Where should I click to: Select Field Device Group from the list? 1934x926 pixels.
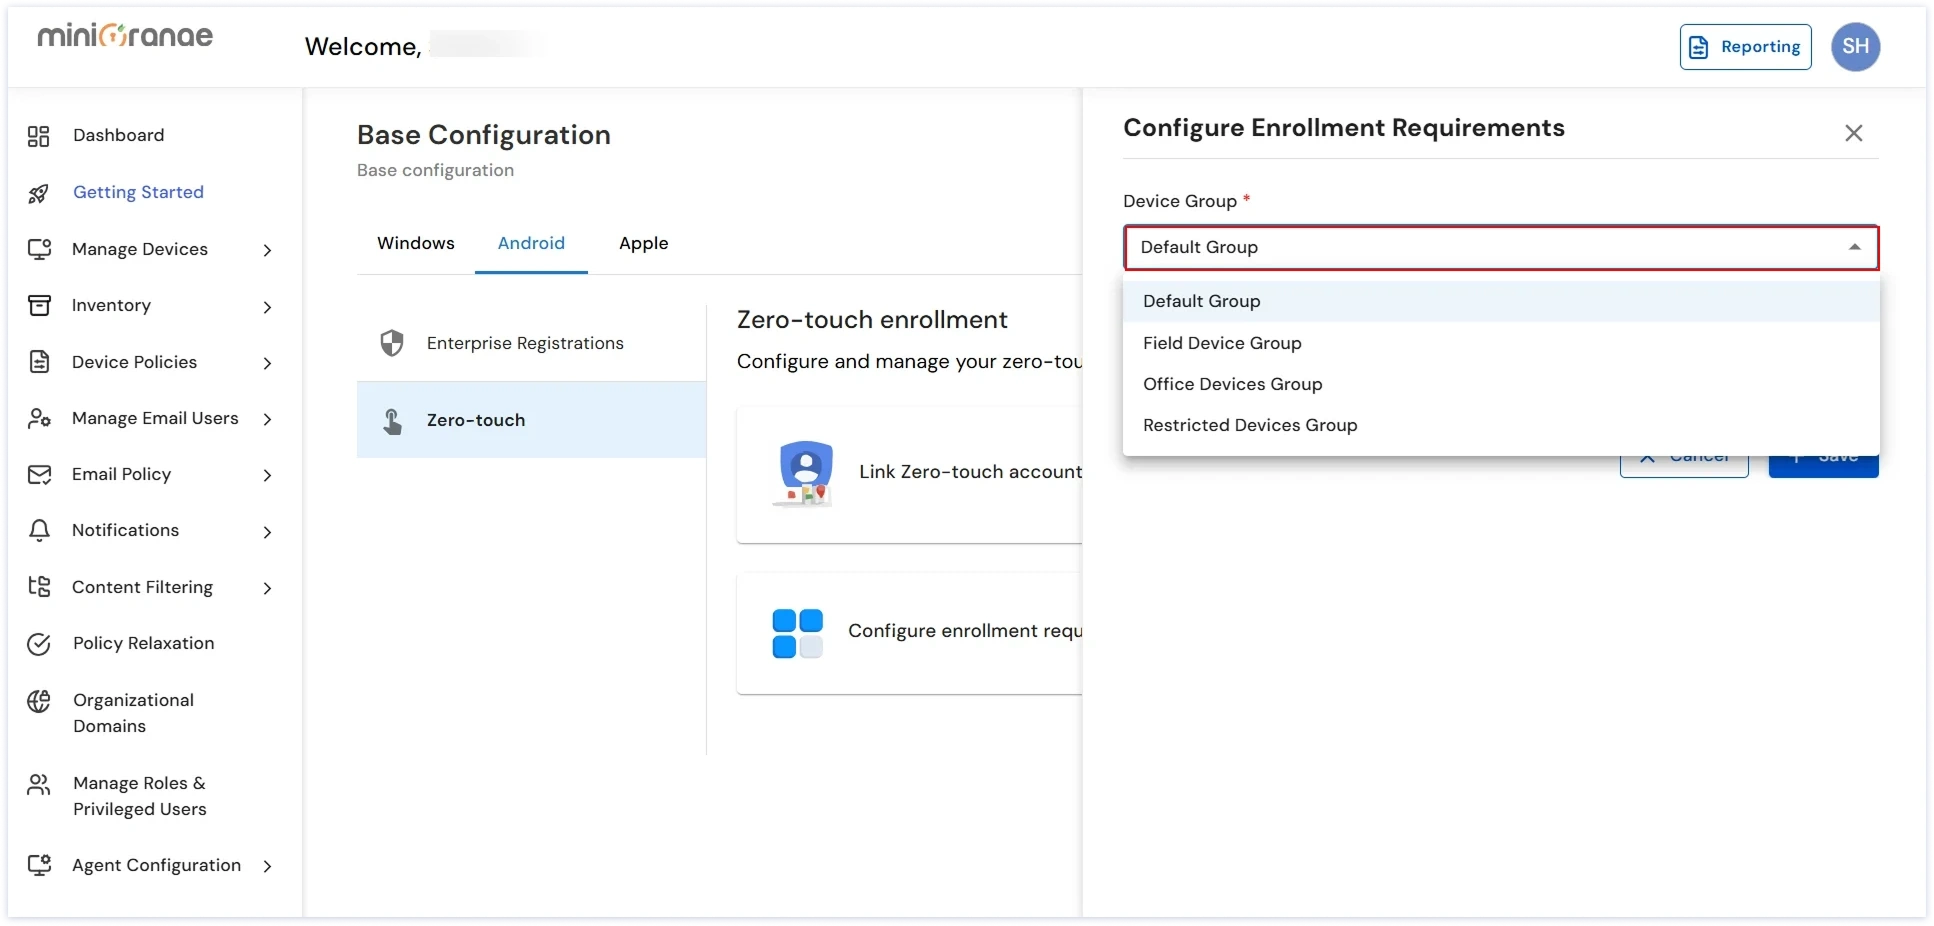(x=1221, y=343)
